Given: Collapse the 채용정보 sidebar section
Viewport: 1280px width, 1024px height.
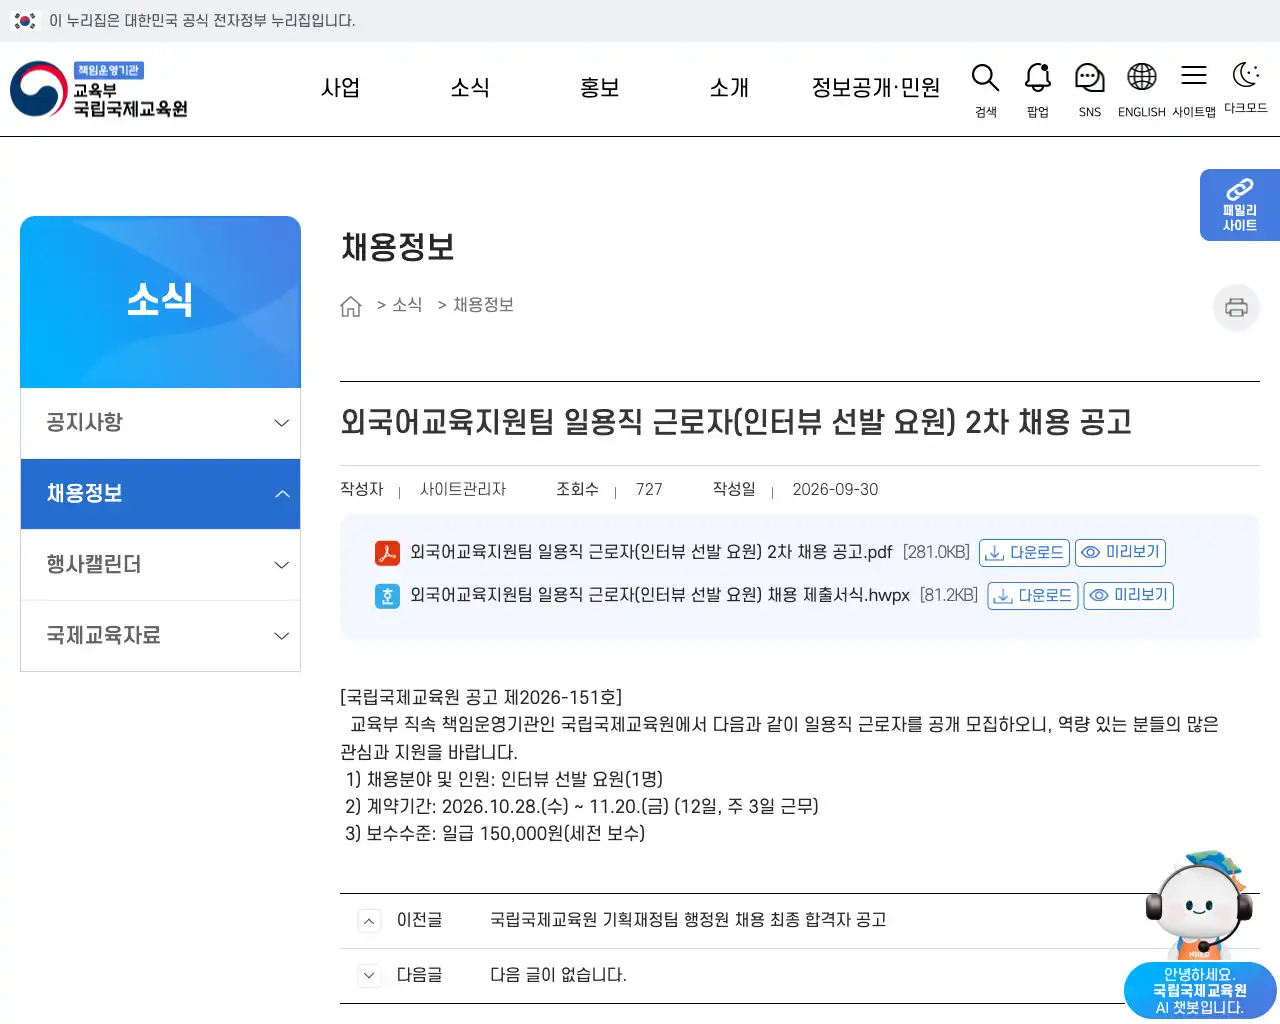Looking at the screenshot, I should (160, 494).
